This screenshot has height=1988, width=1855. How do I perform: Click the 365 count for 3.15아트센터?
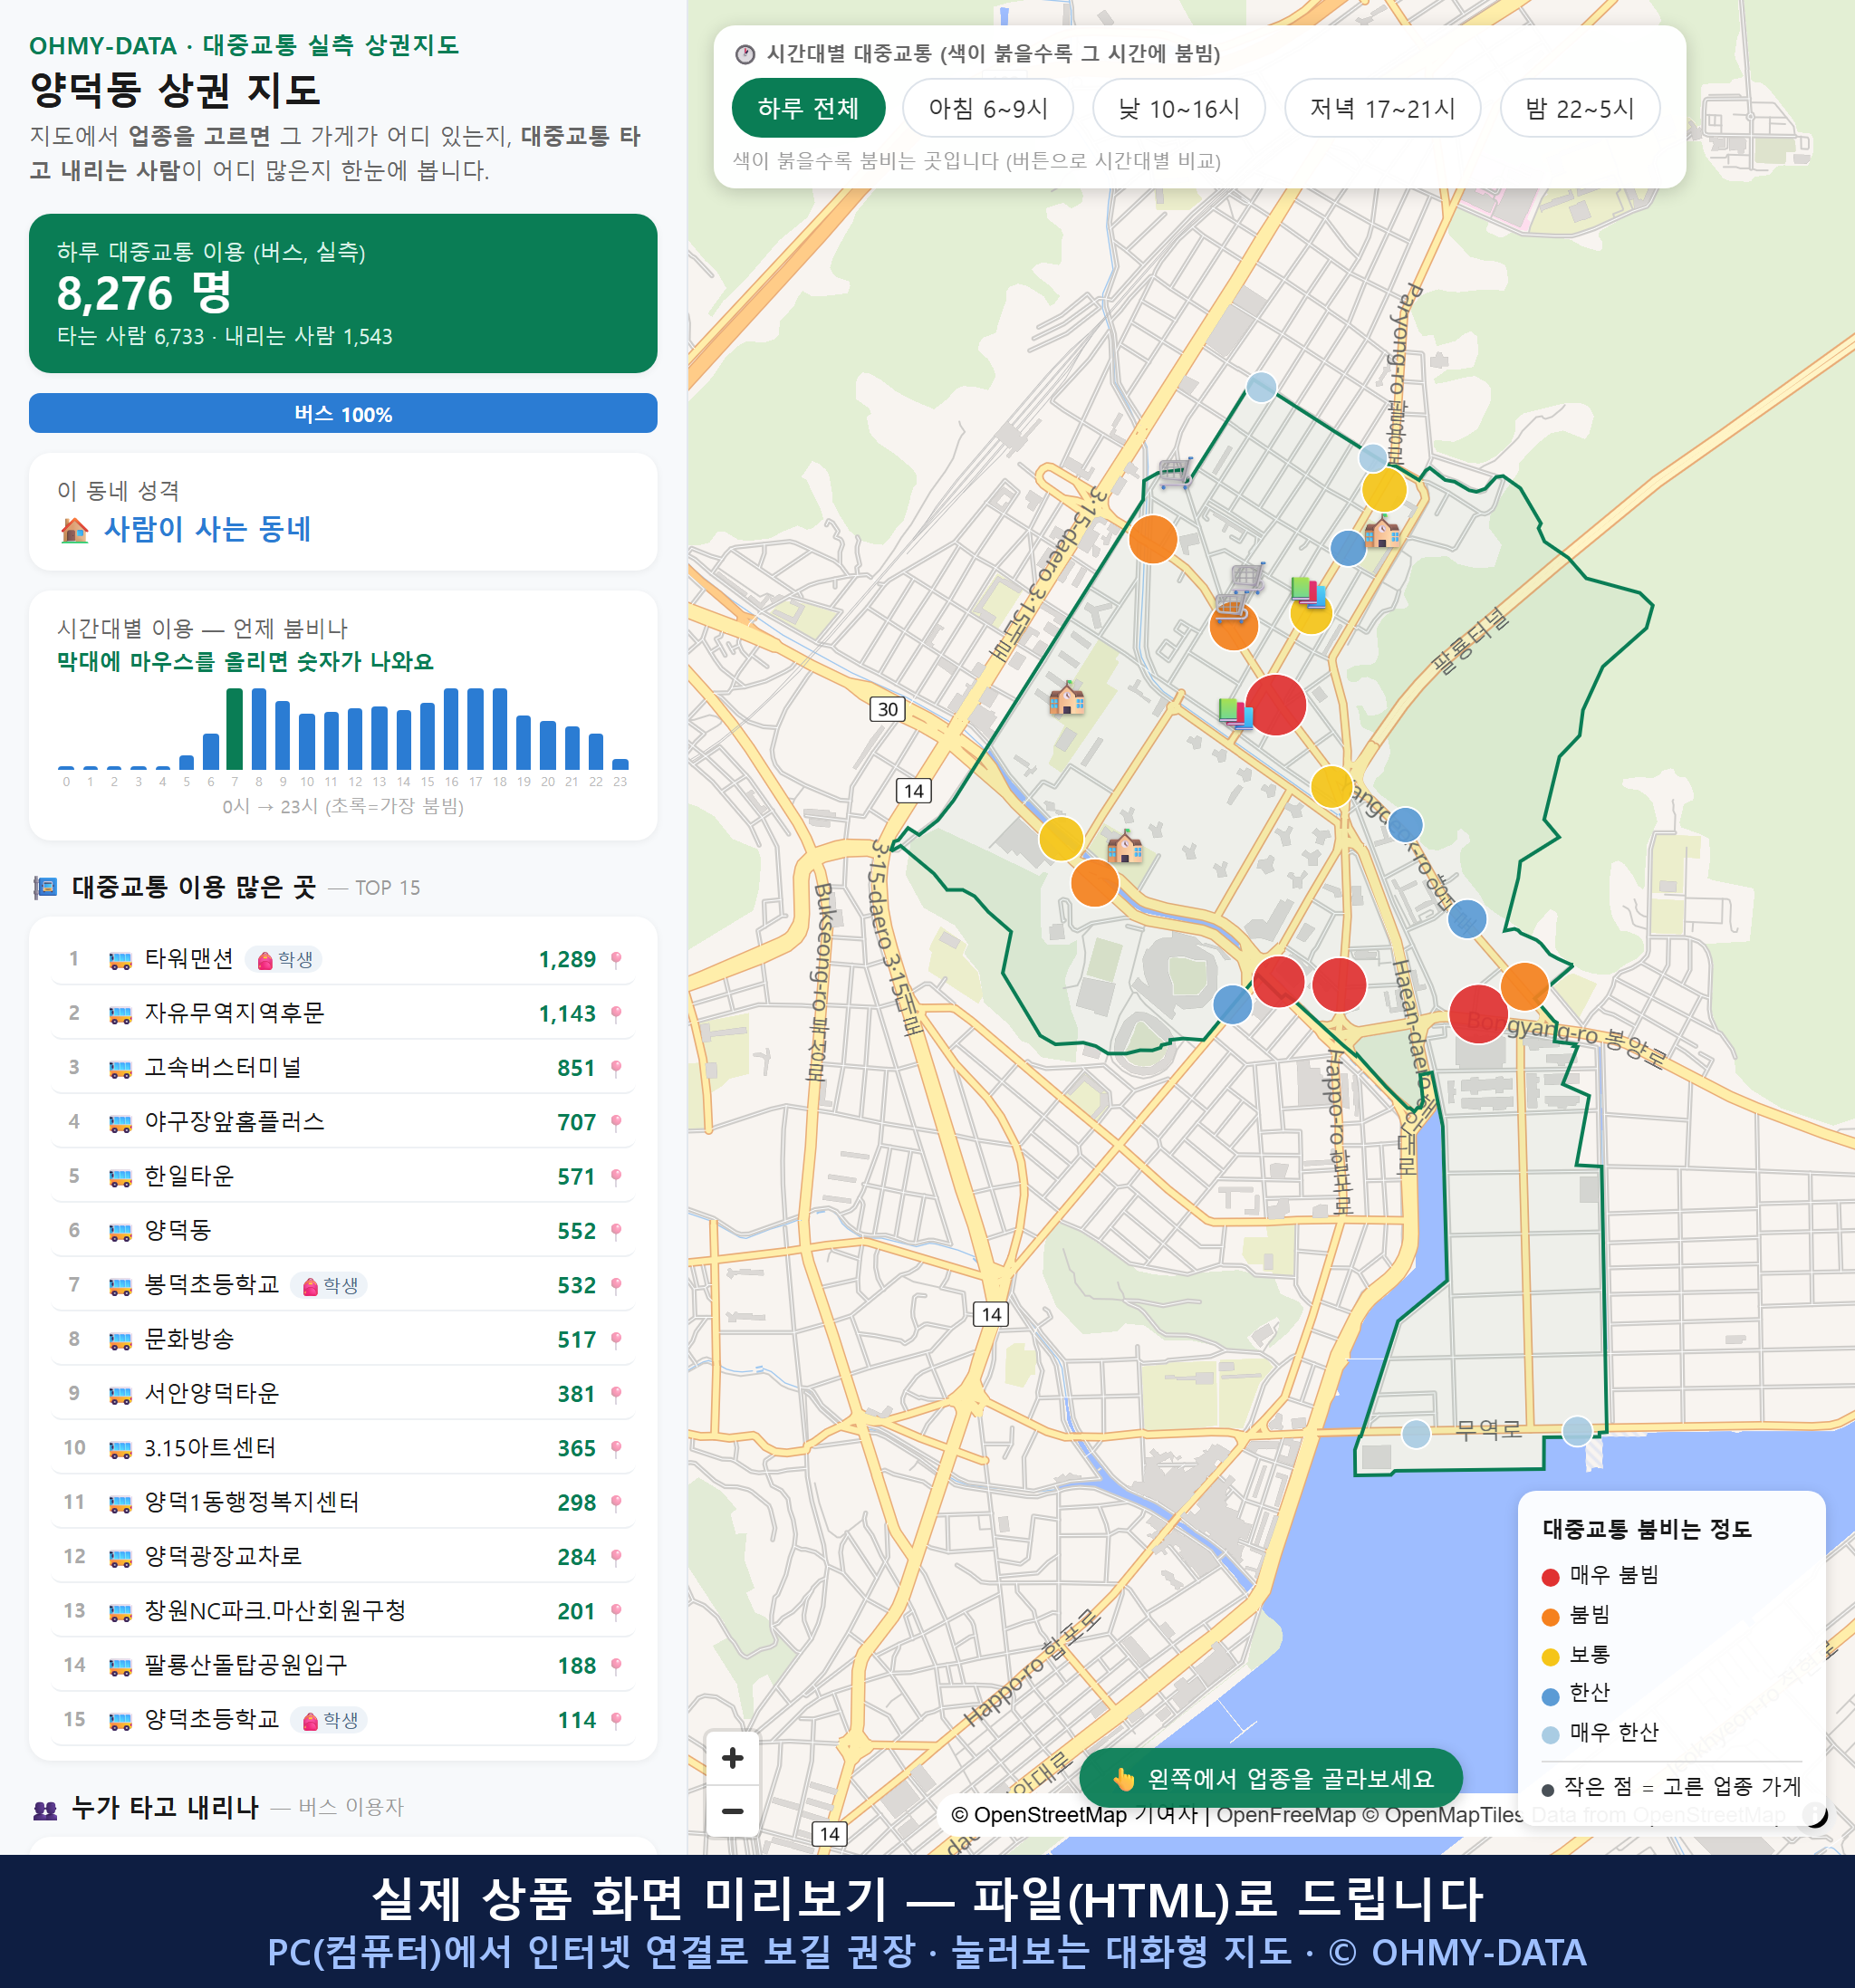pyautogui.click(x=577, y=1449)
